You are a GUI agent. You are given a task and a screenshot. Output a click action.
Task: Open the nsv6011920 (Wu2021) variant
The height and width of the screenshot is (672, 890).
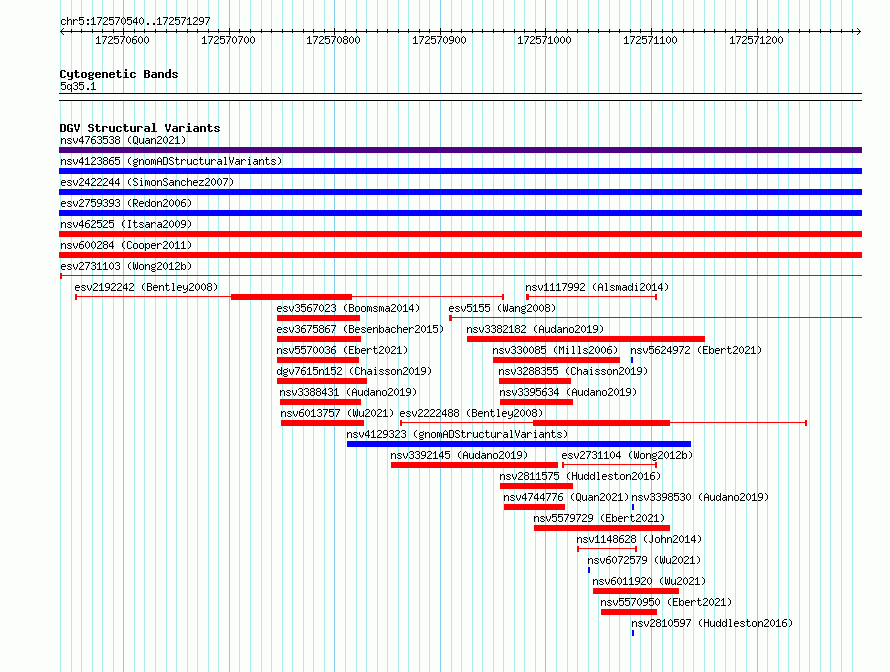[649, 581]
